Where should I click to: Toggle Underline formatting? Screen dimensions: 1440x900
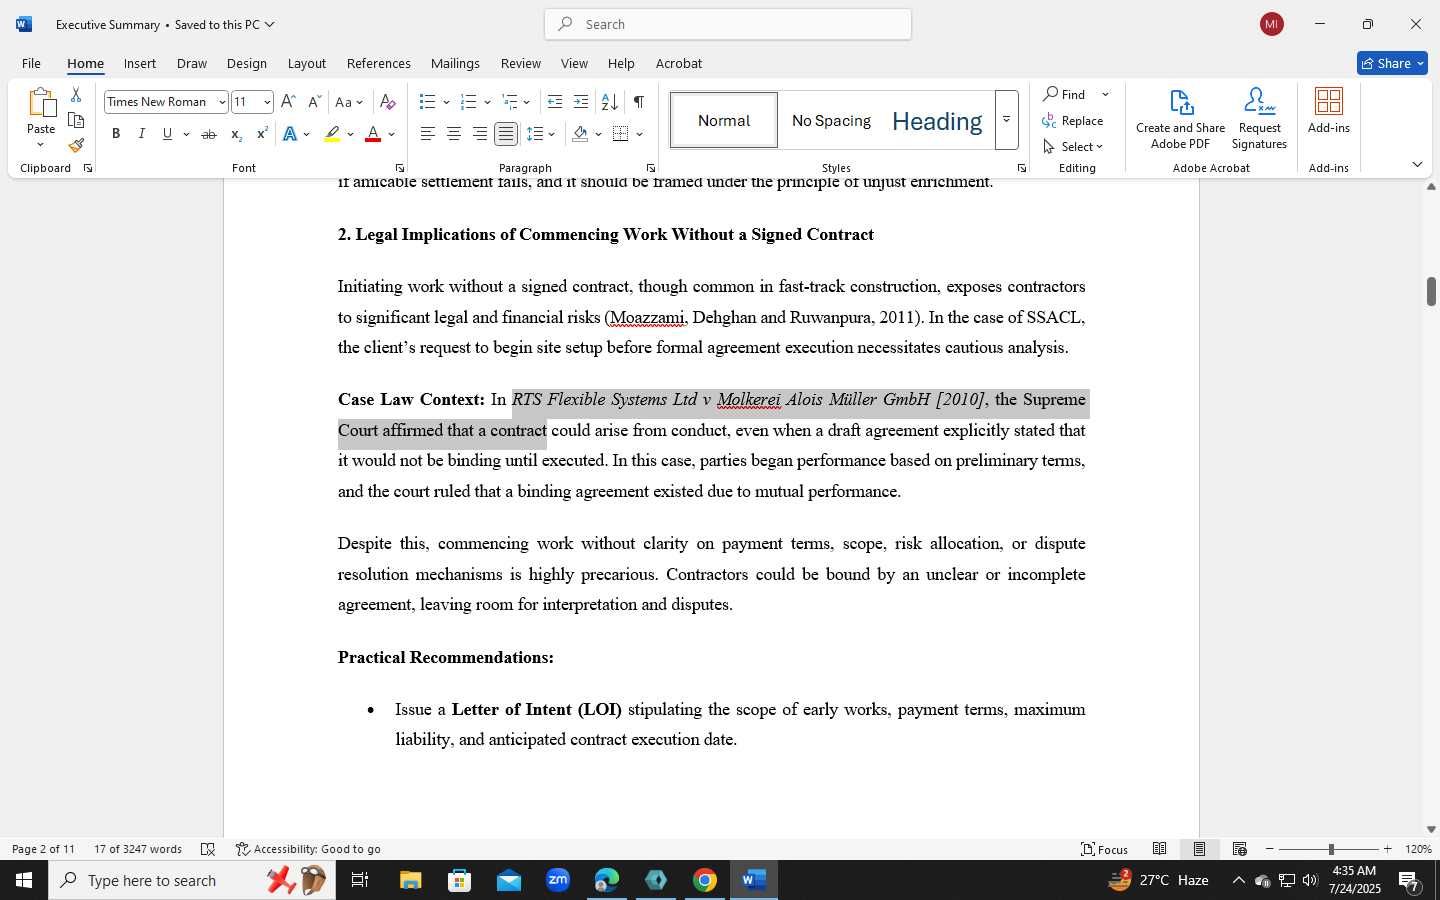click(x=167, y=134)
